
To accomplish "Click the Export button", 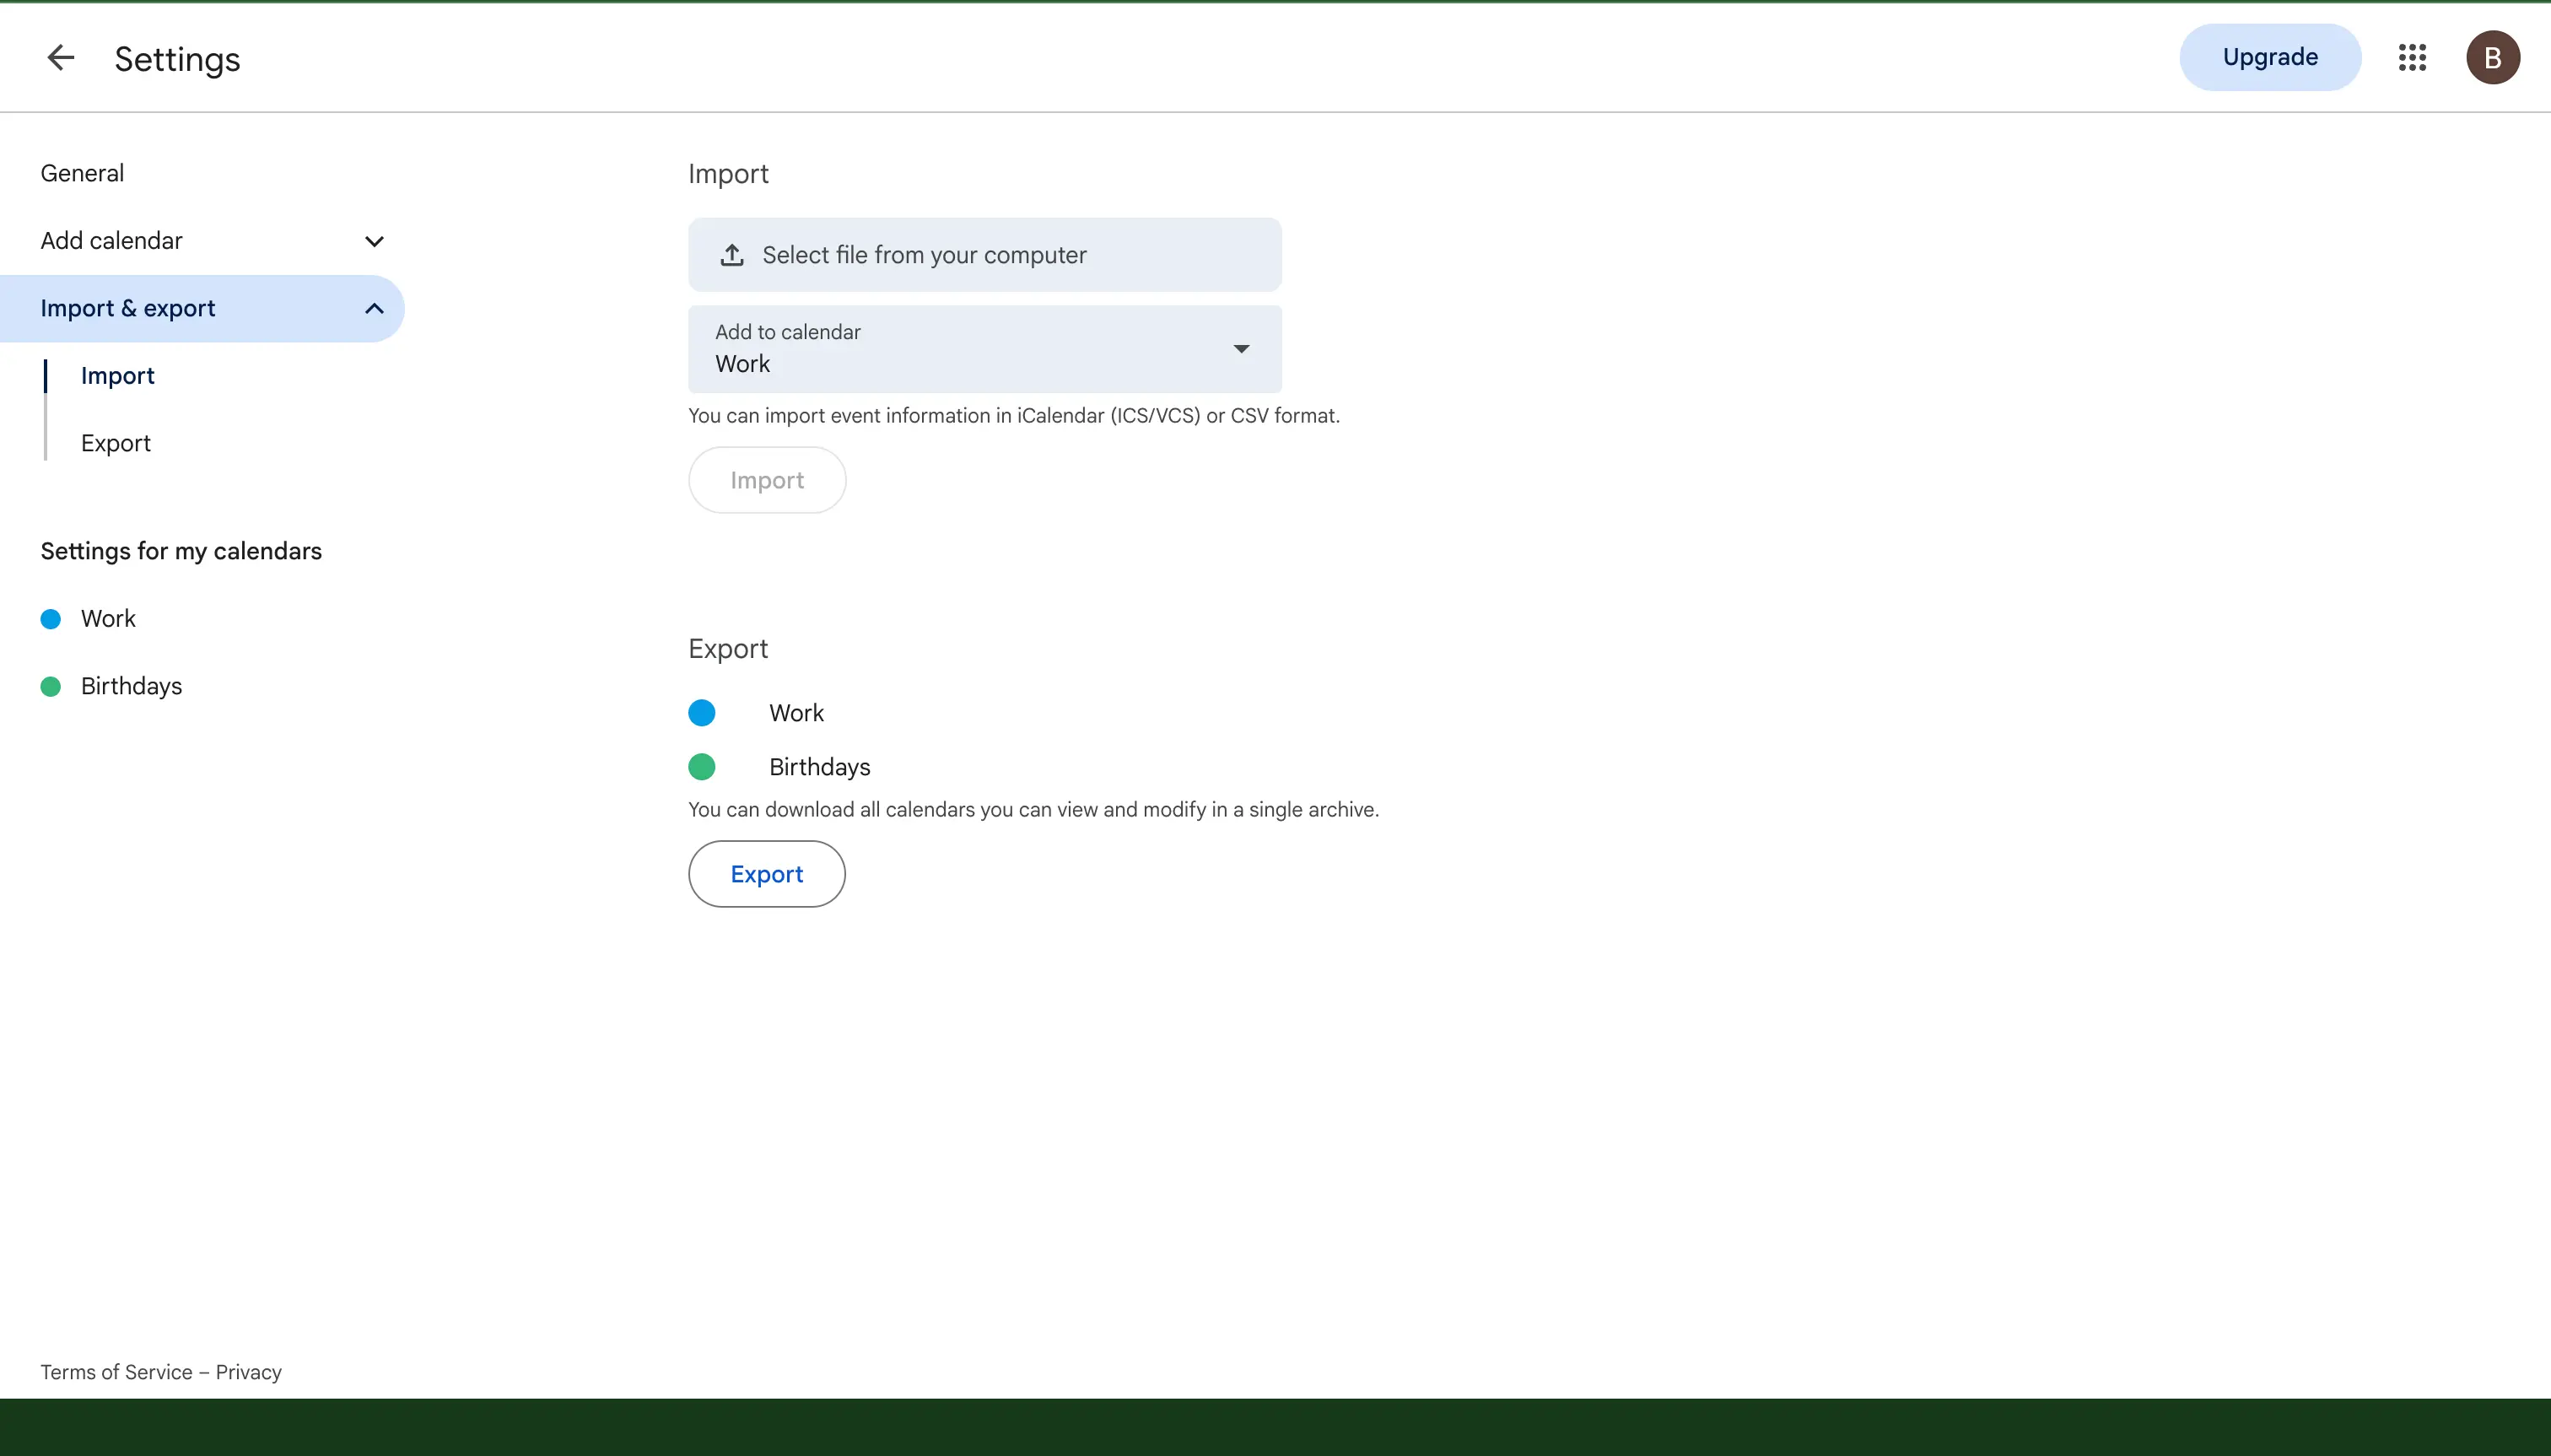I will 767,874.
